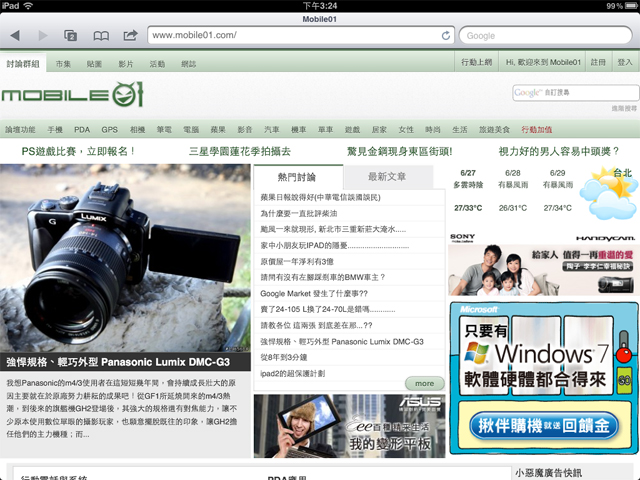This screenshot has width=640, height=480.
Task: Open the ASUS Eee 我的變形平板 ad
Action: 349,426
